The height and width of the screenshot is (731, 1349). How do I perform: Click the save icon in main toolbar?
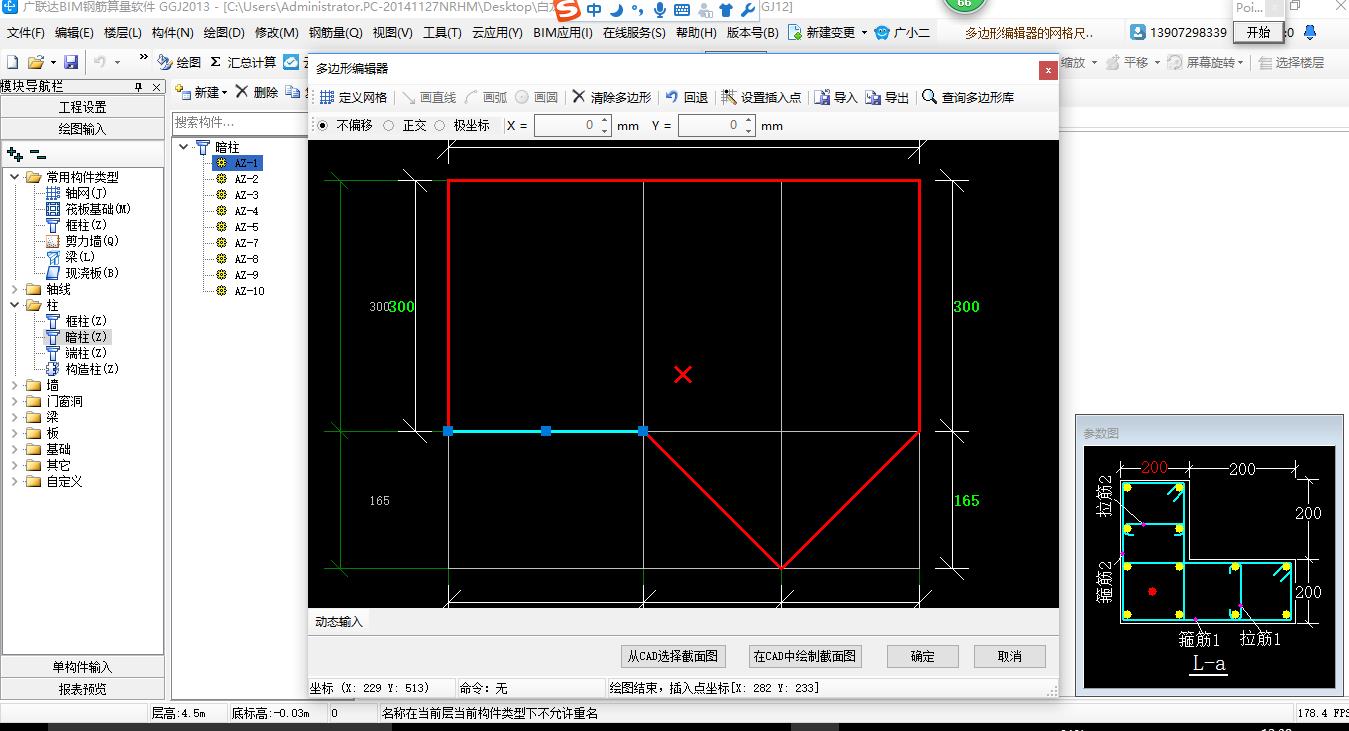pyautogui.click(x=71, y=62)
